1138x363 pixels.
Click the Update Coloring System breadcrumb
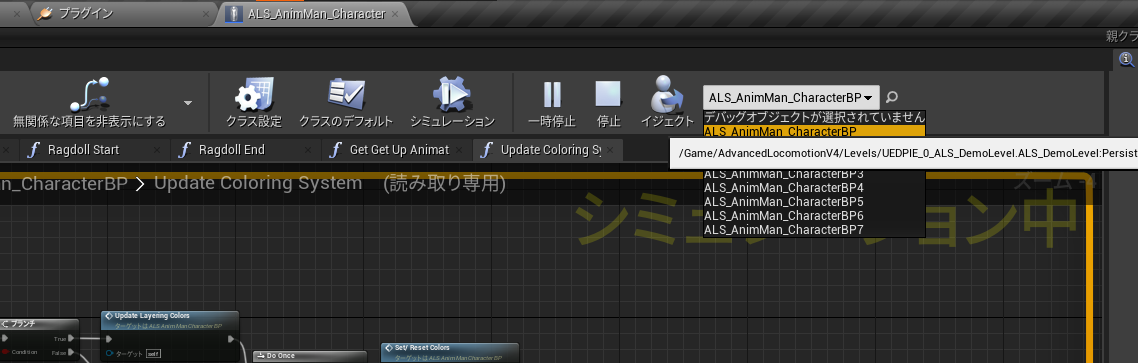pos(258,183)
